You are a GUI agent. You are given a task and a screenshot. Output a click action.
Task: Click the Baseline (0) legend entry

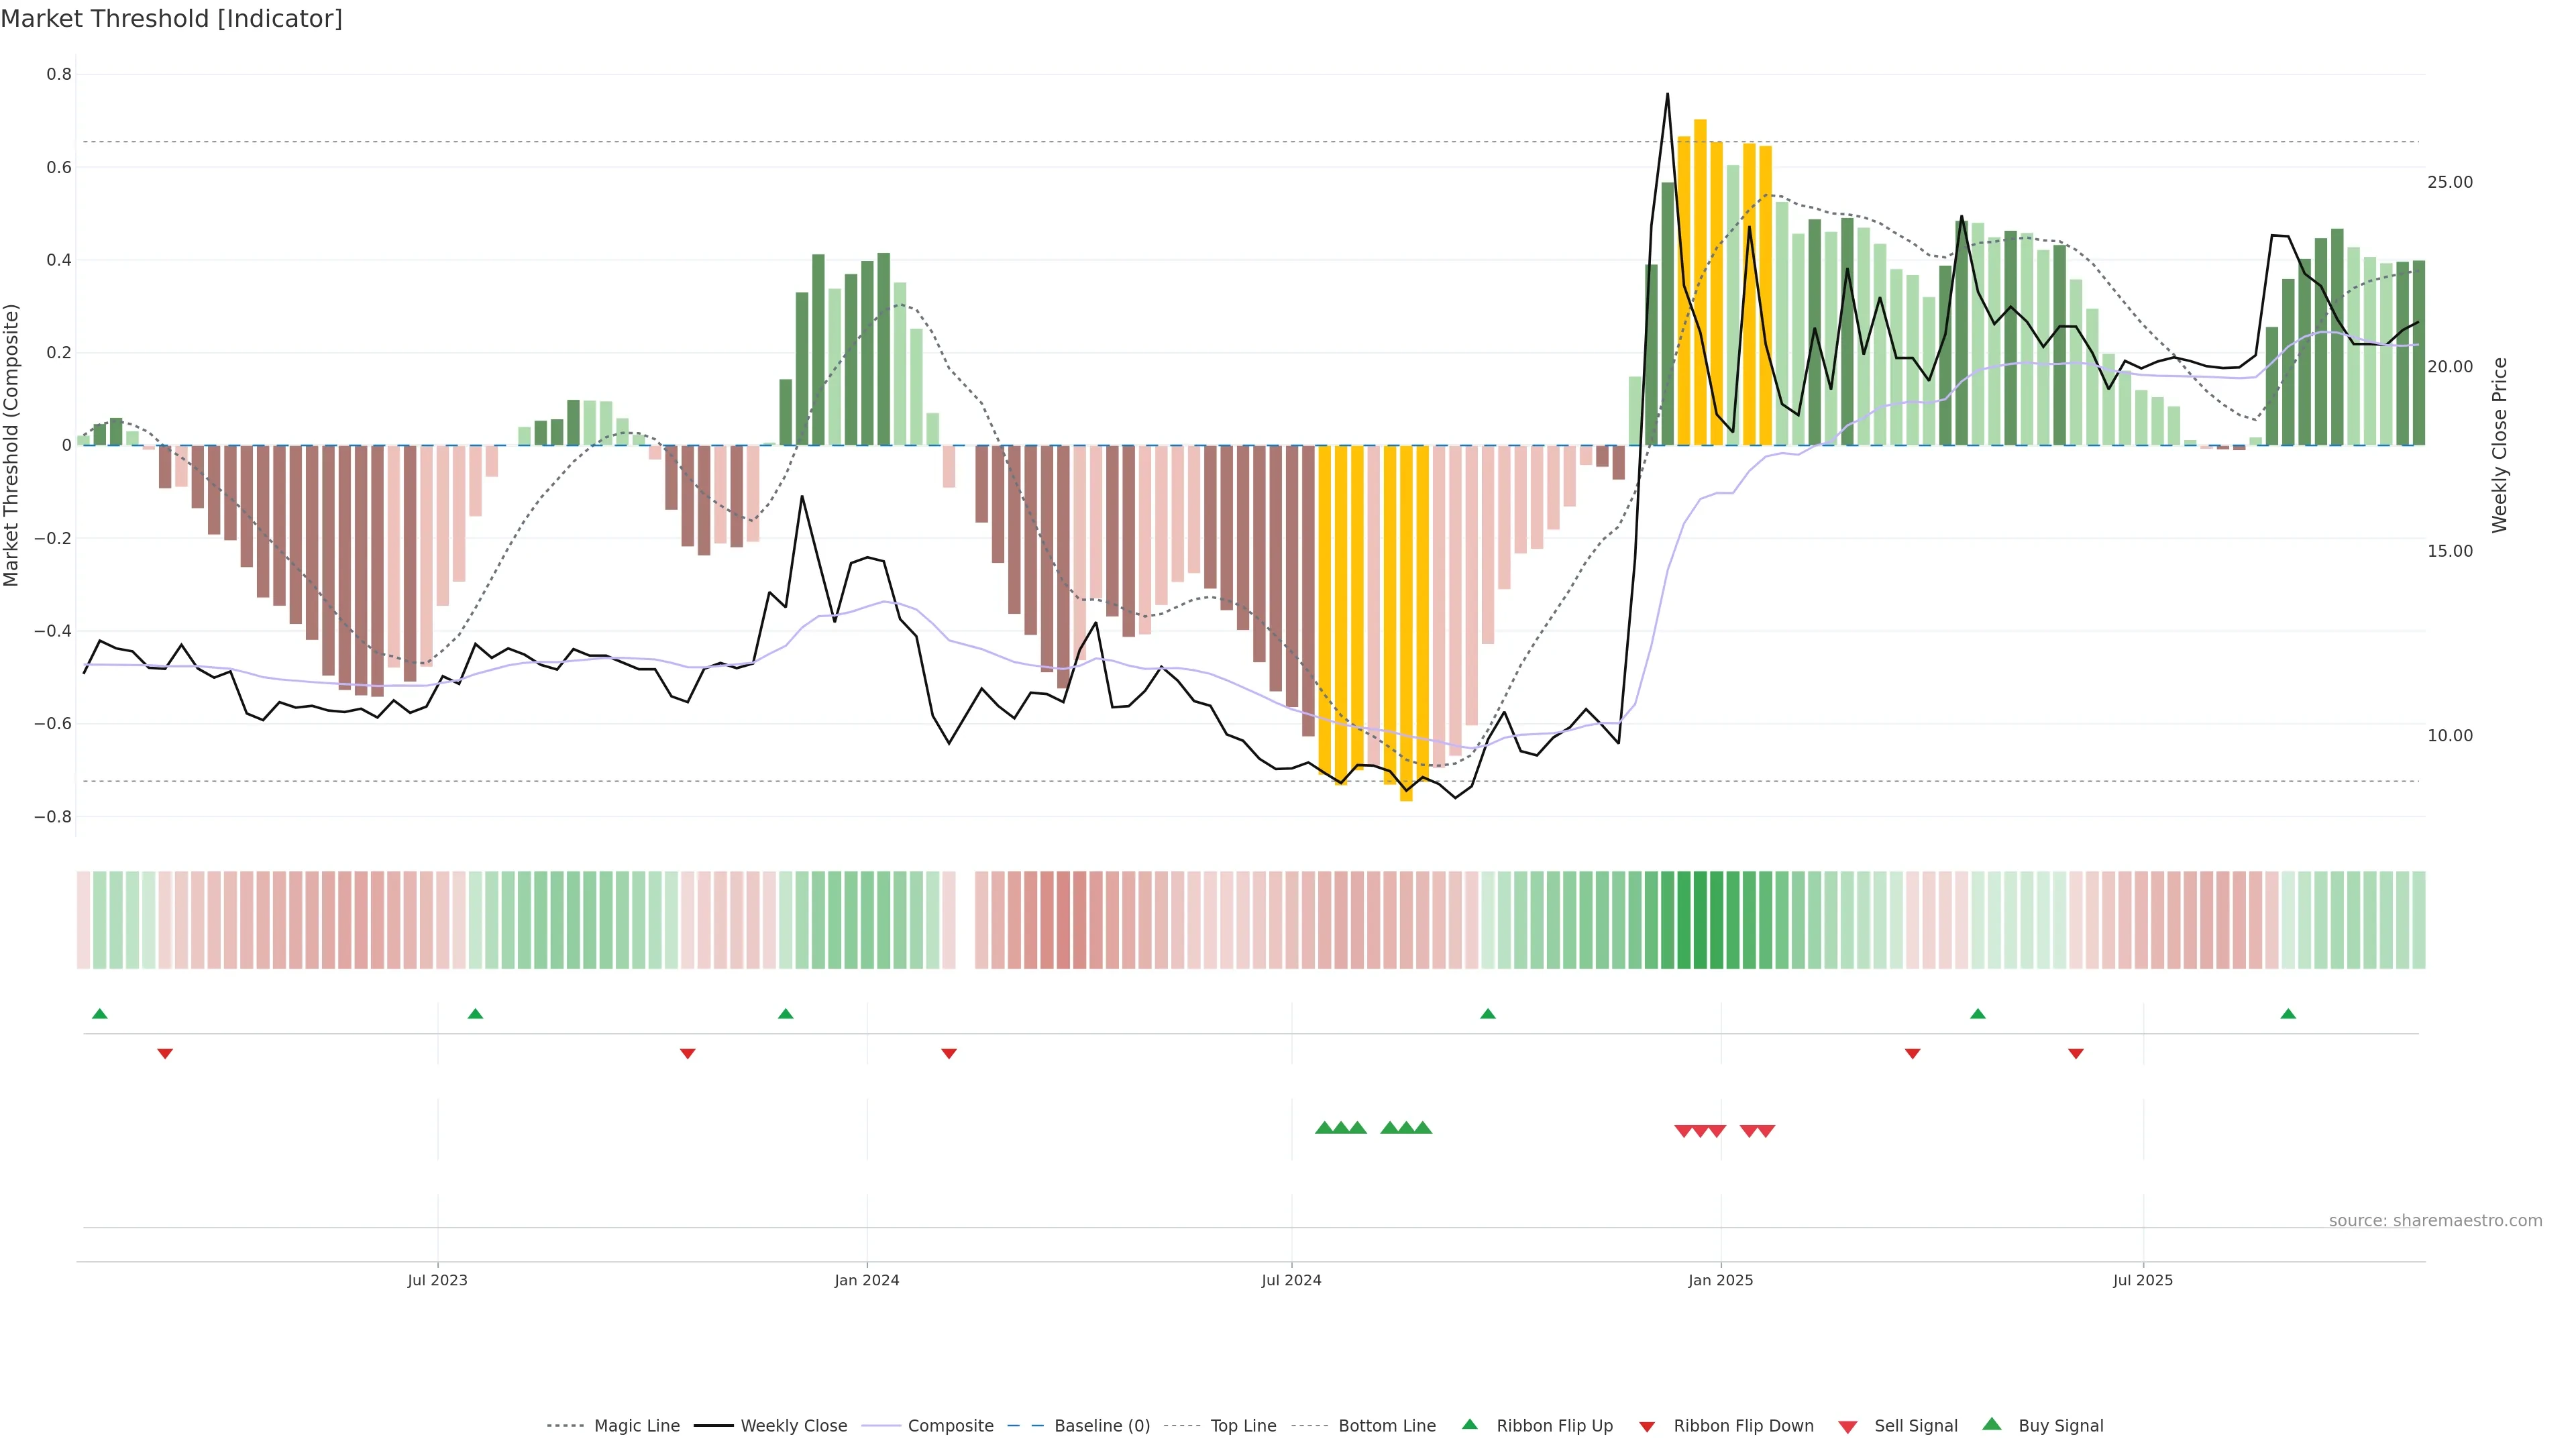[x=1101, y=1426]
